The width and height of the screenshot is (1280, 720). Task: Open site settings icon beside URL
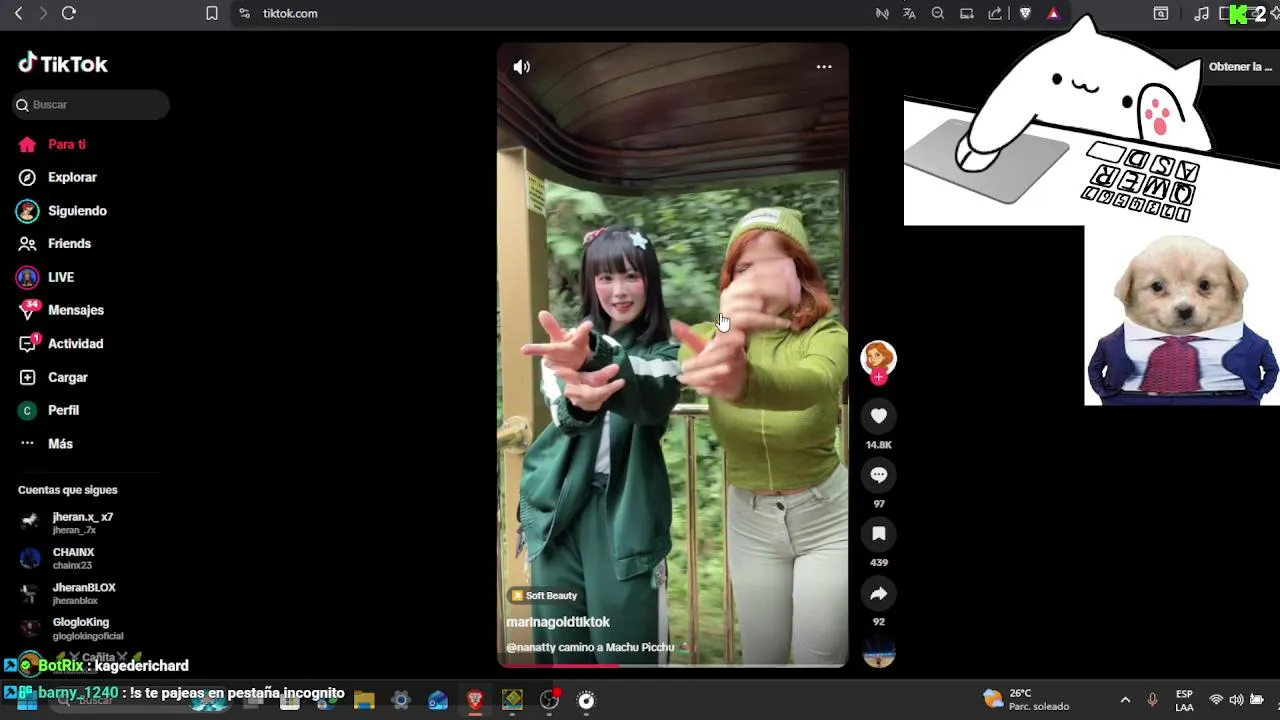[244, 13]
